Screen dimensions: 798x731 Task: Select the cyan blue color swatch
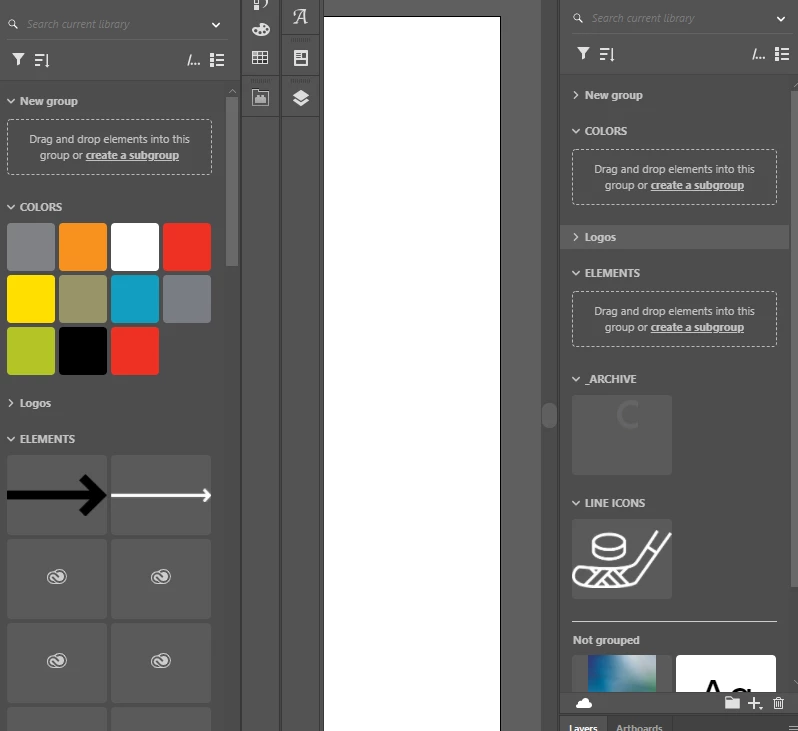tap(135, 299)
